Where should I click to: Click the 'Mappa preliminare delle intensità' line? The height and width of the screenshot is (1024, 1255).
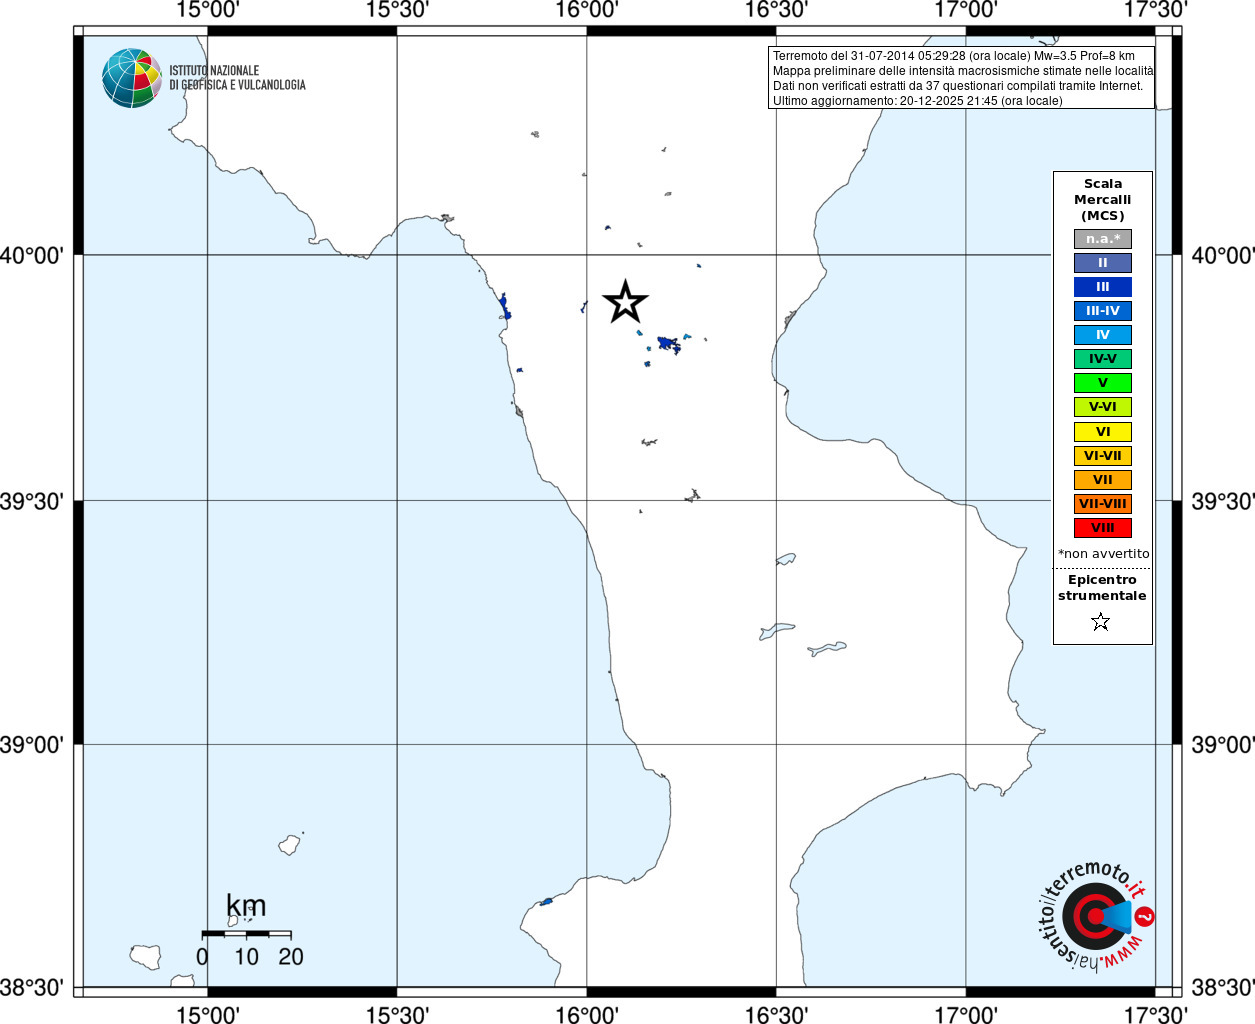click(963, 71)
